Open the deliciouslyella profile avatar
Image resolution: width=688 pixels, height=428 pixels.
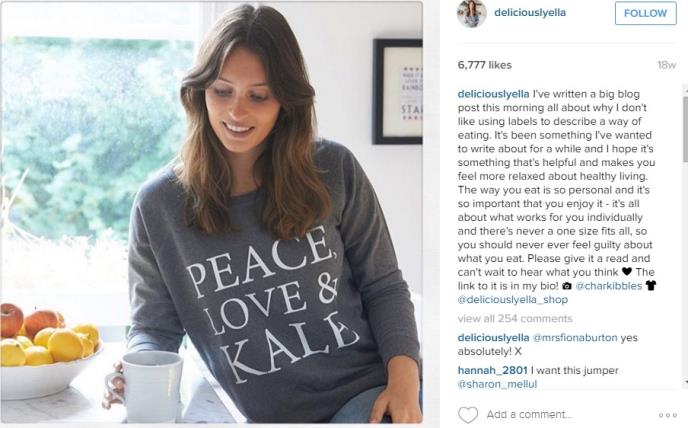tap(472, 13)
